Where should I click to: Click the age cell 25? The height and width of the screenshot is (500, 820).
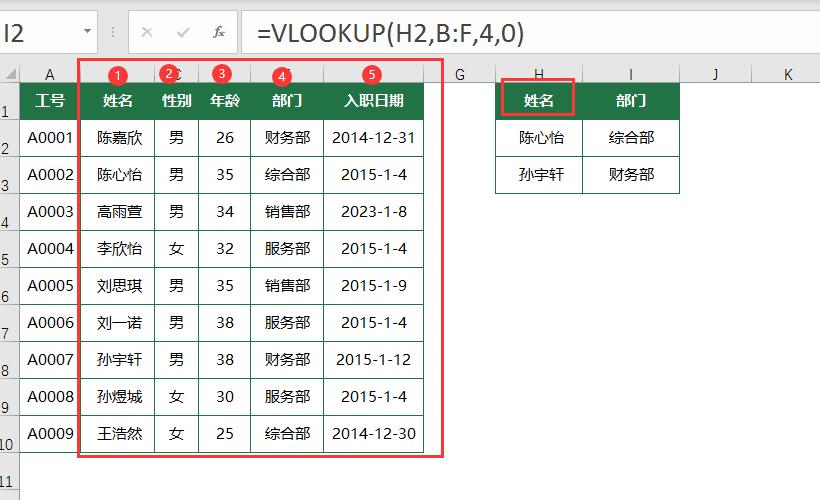point(225,434)
